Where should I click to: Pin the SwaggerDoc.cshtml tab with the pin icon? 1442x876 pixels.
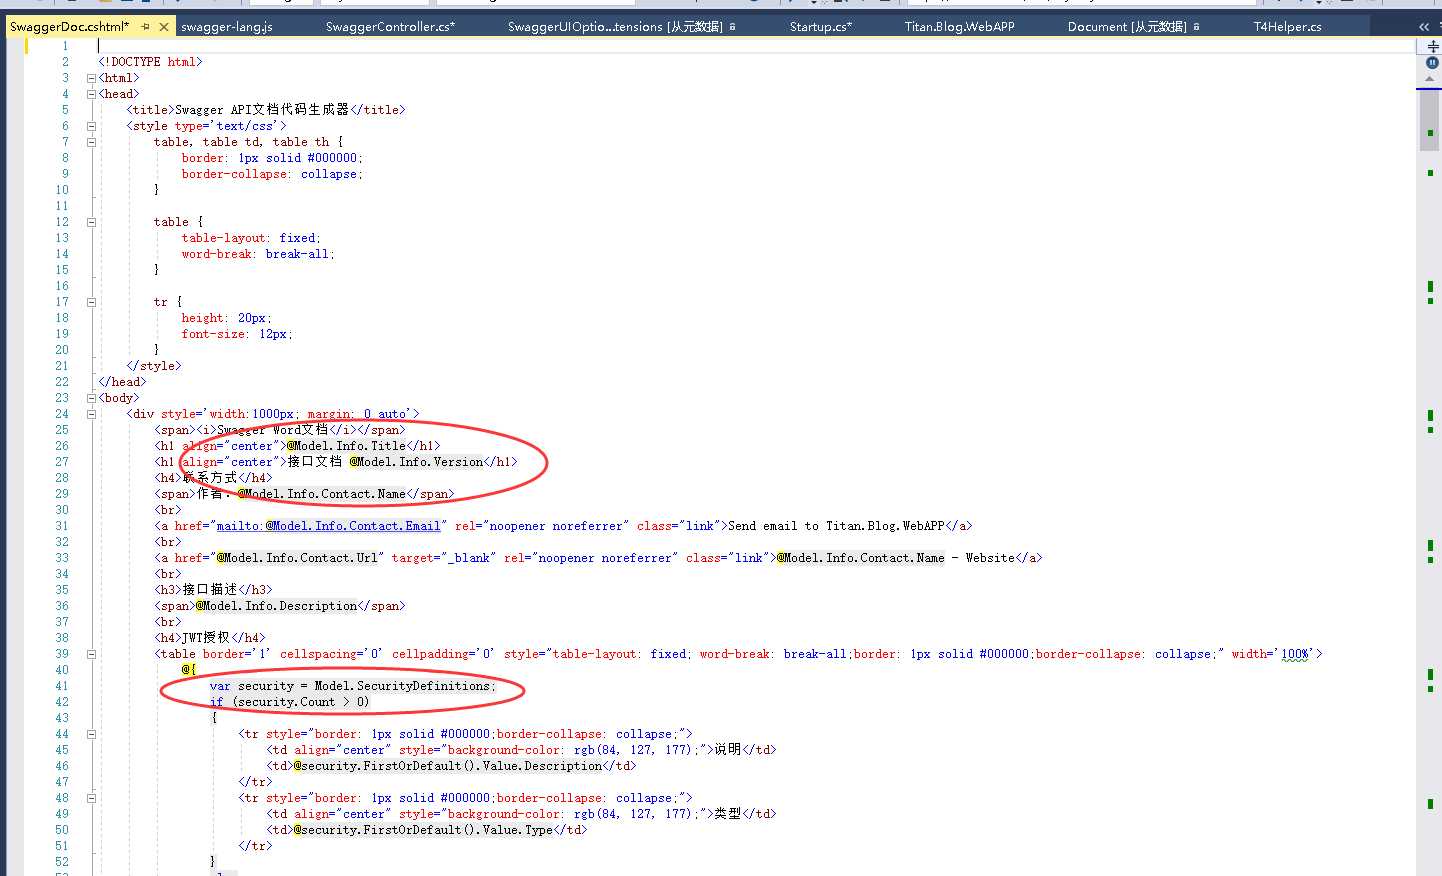(x=146, y=27)
